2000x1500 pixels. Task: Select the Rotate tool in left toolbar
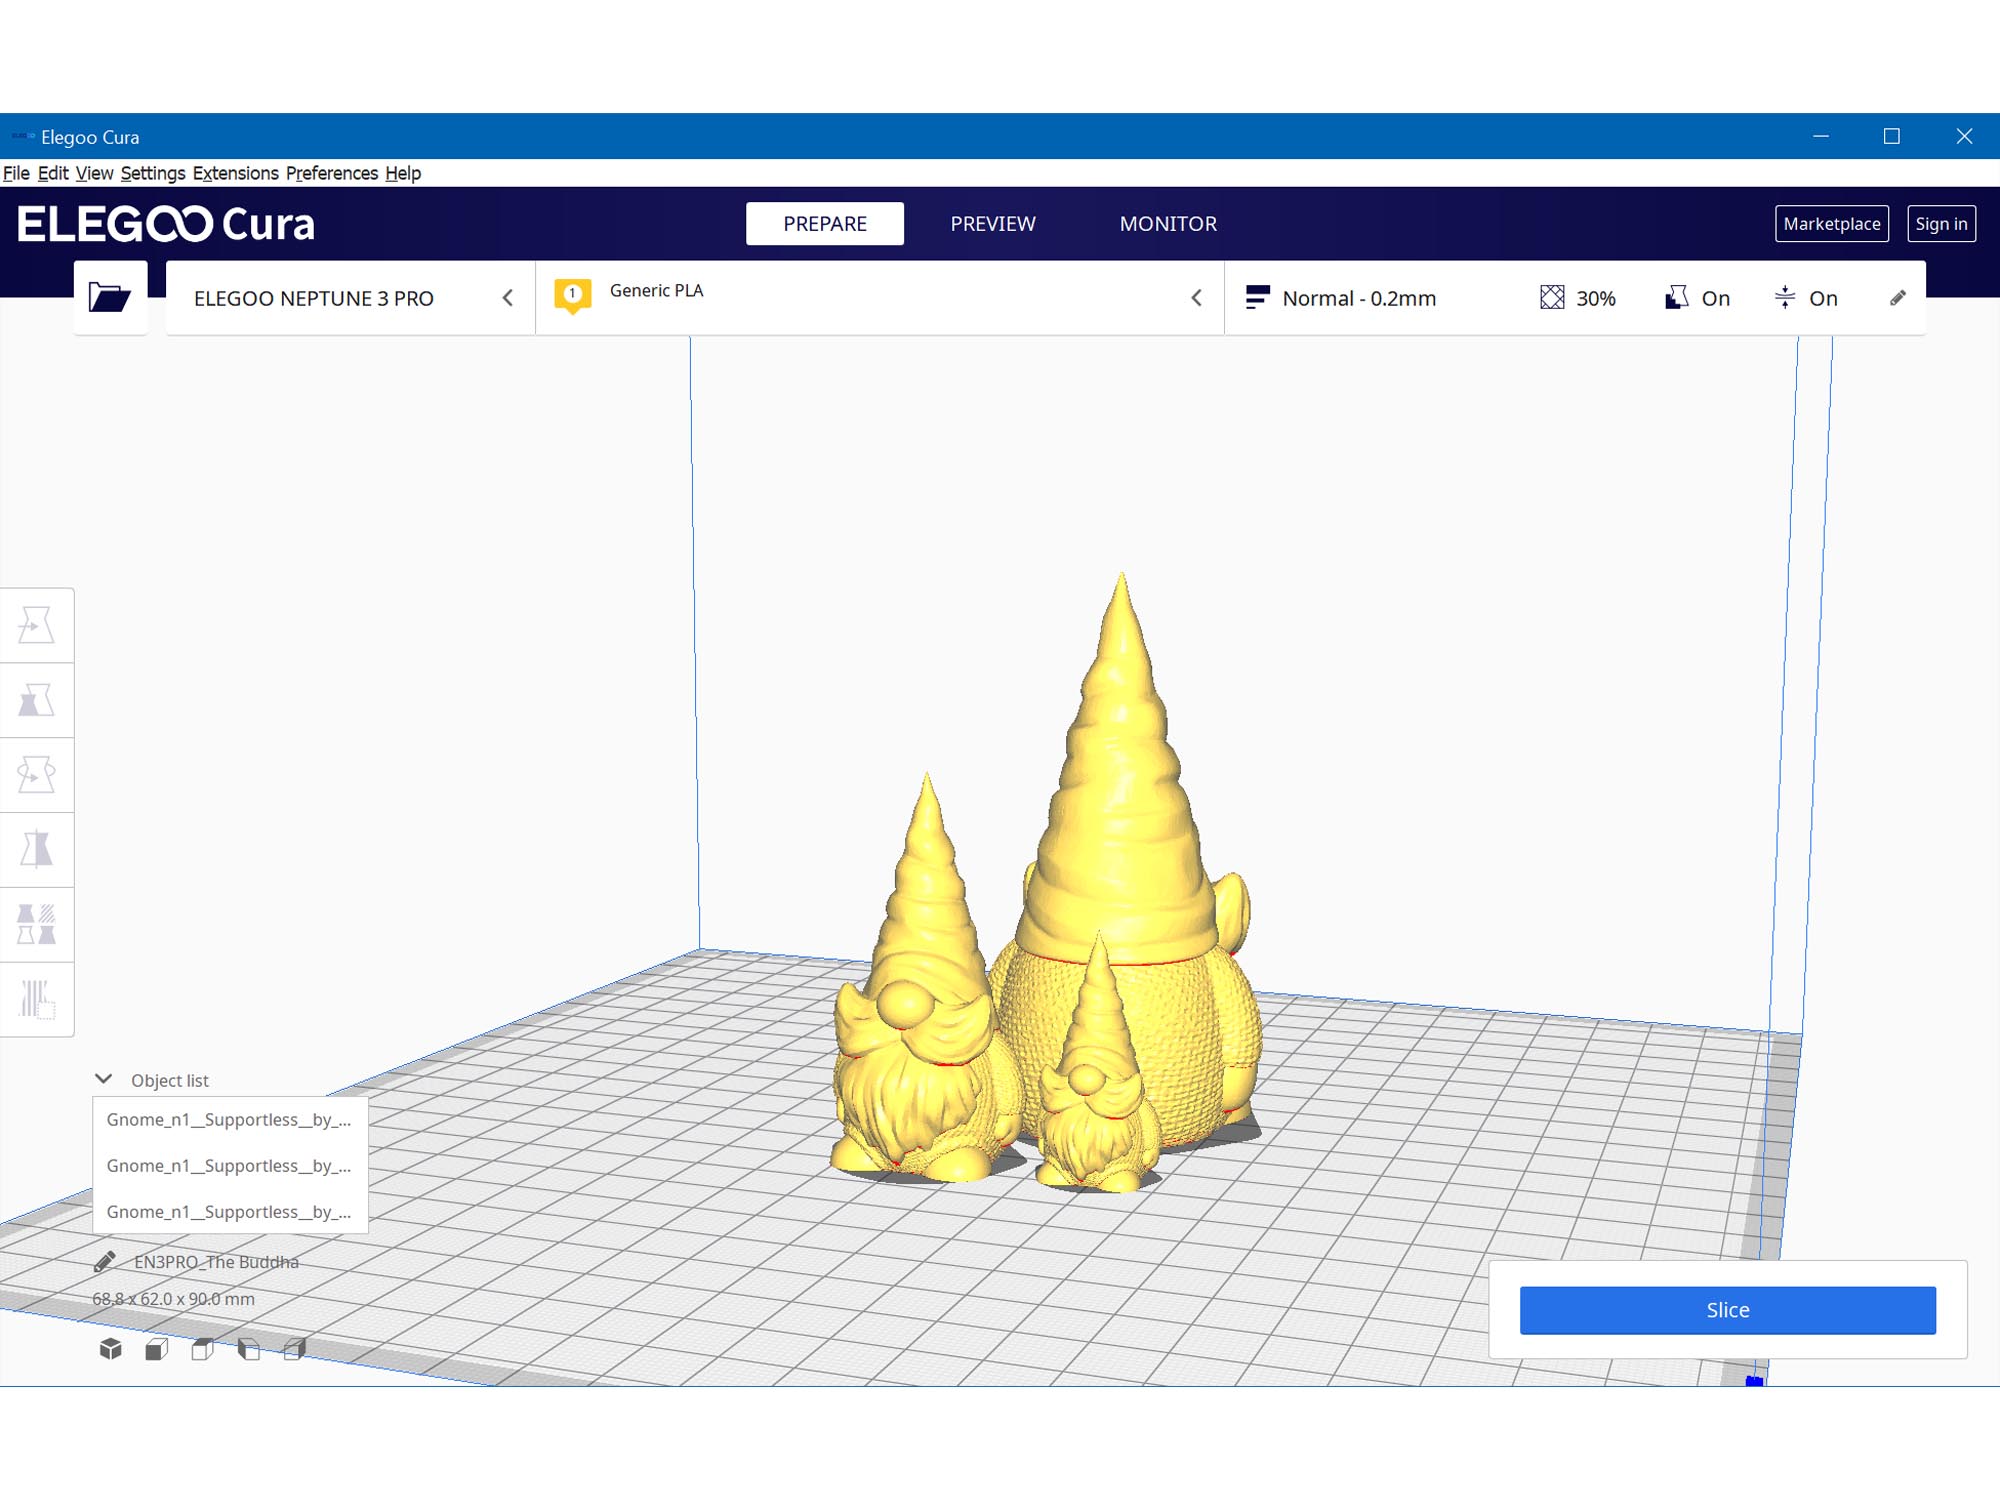click(x=37, y=775)
